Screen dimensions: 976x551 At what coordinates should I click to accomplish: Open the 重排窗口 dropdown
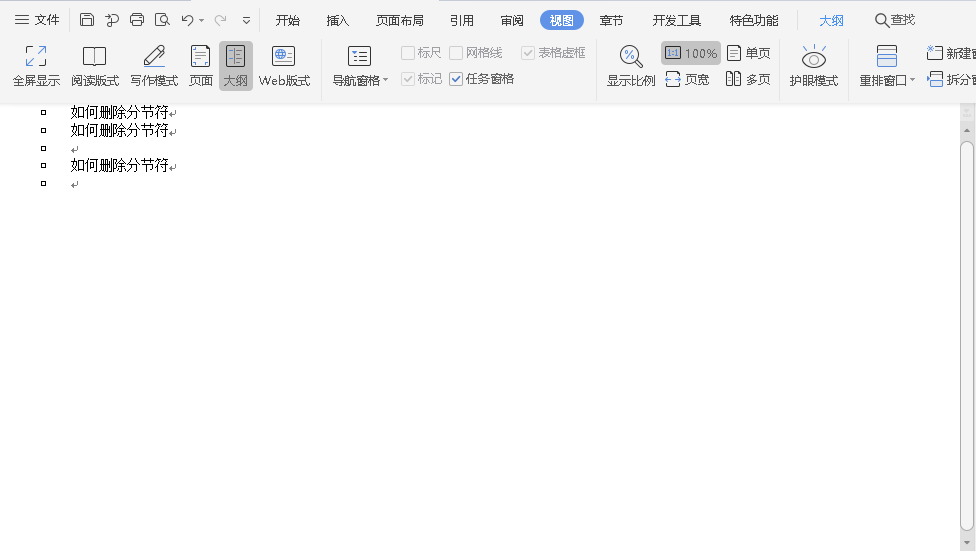coord(887,80)
